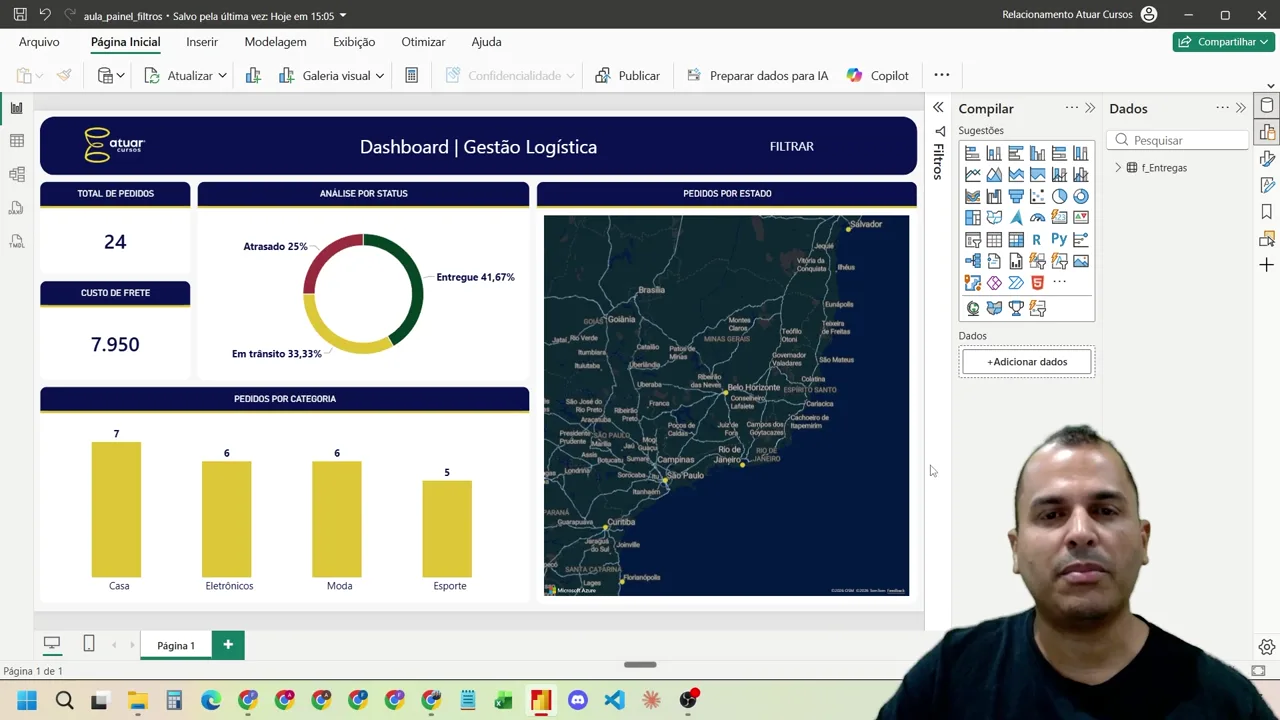Add the decomposition tree visual

pyautogui.click(x=972, y=261)
